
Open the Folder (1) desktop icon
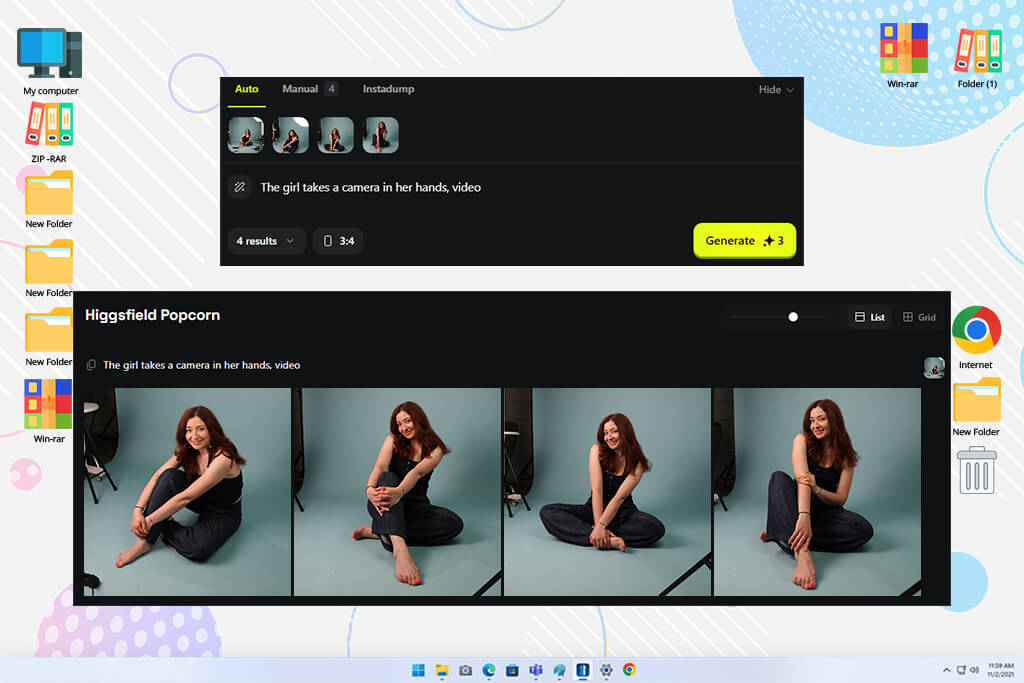tap(977, 59)
